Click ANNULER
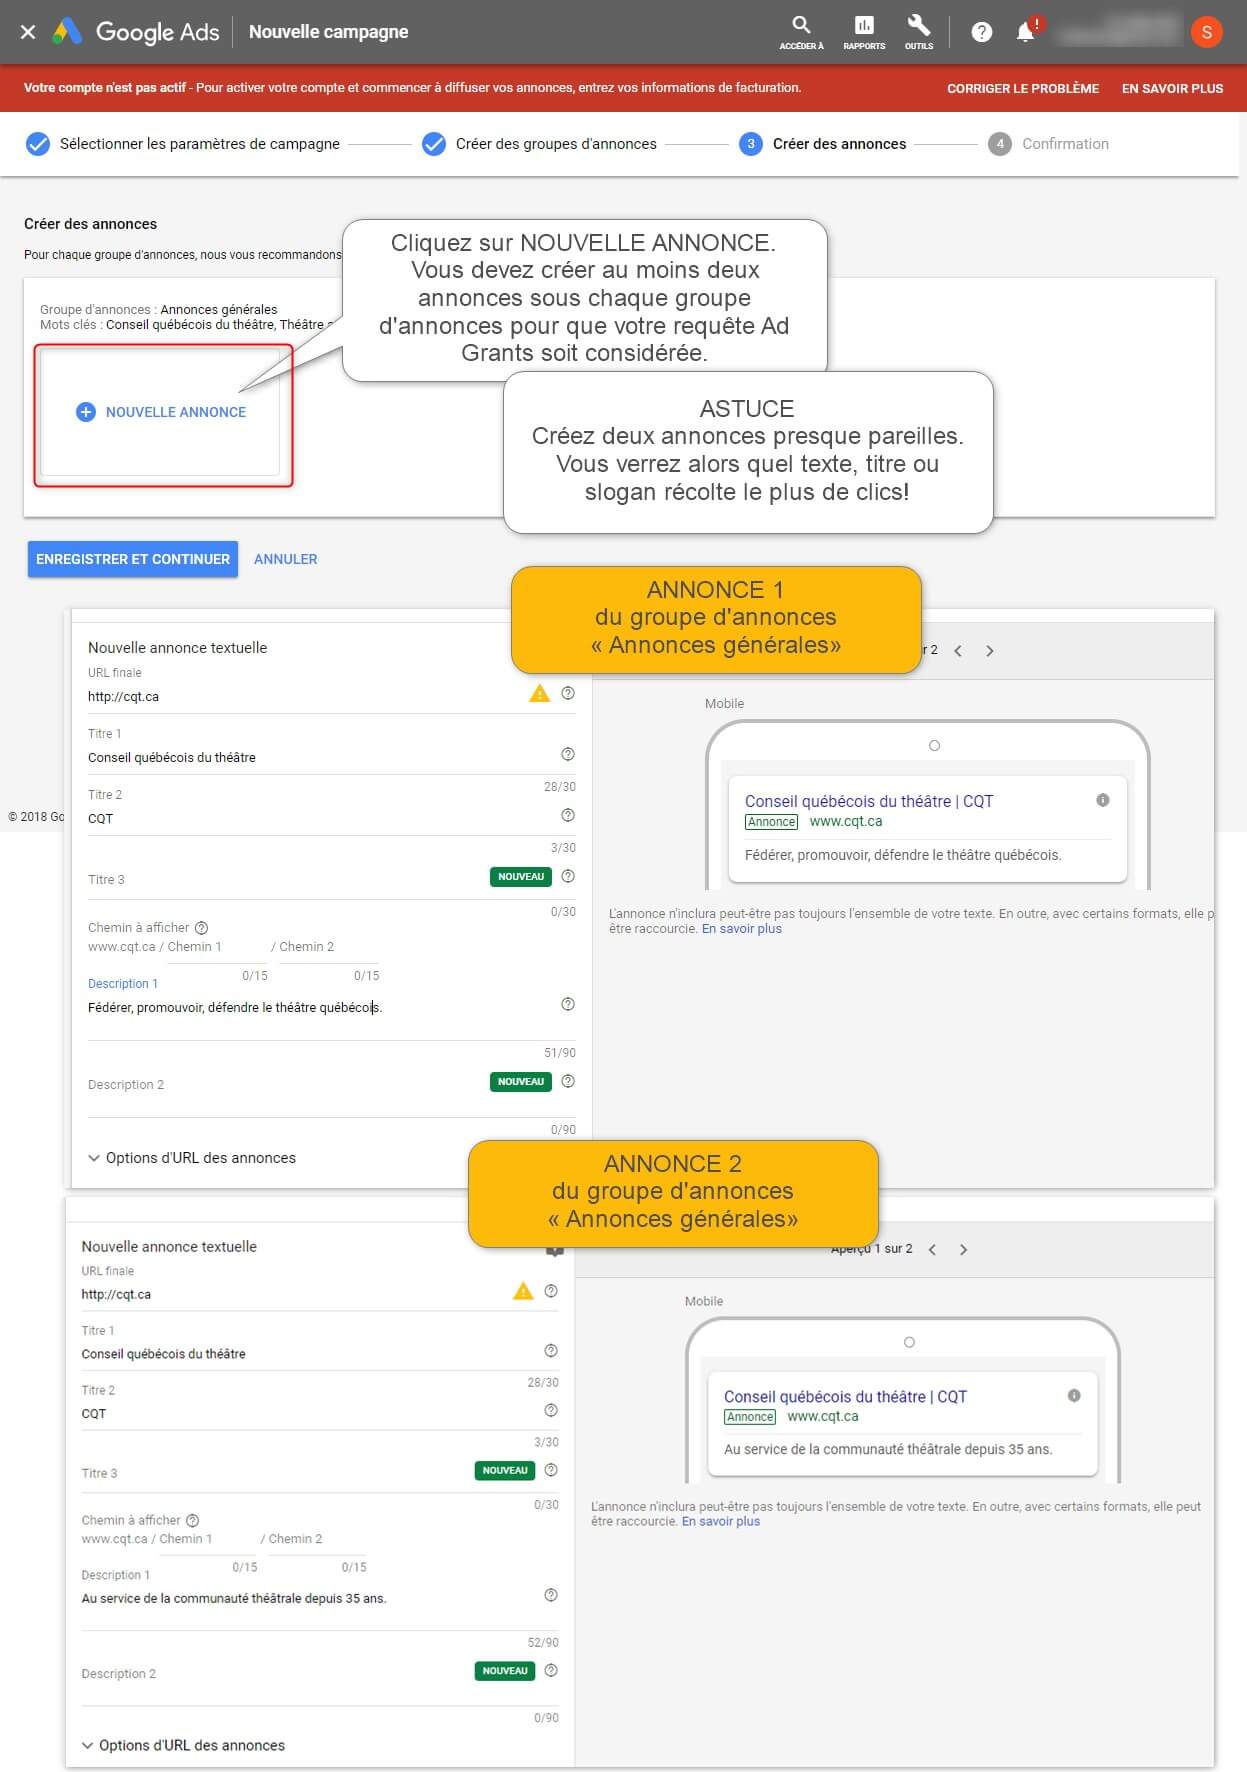 [x=286, y=559]
